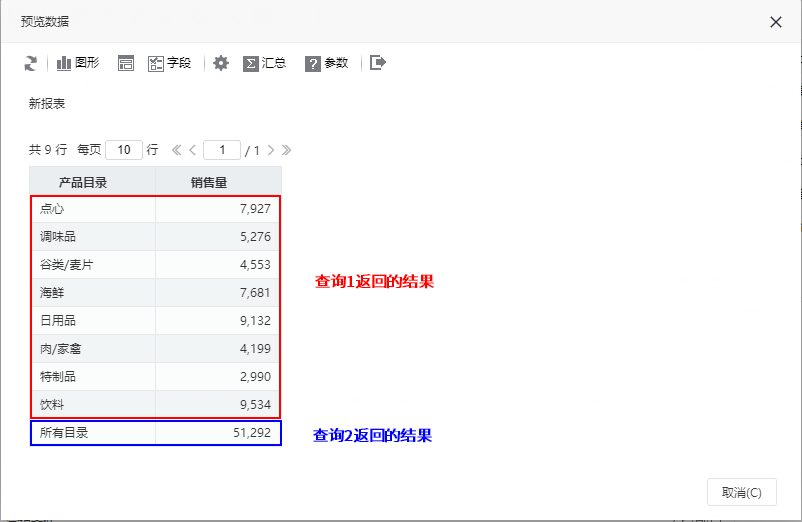This screenshot has width=802, height=522.
Task: Open the 图形 chart view
Action: coord(78,63)
